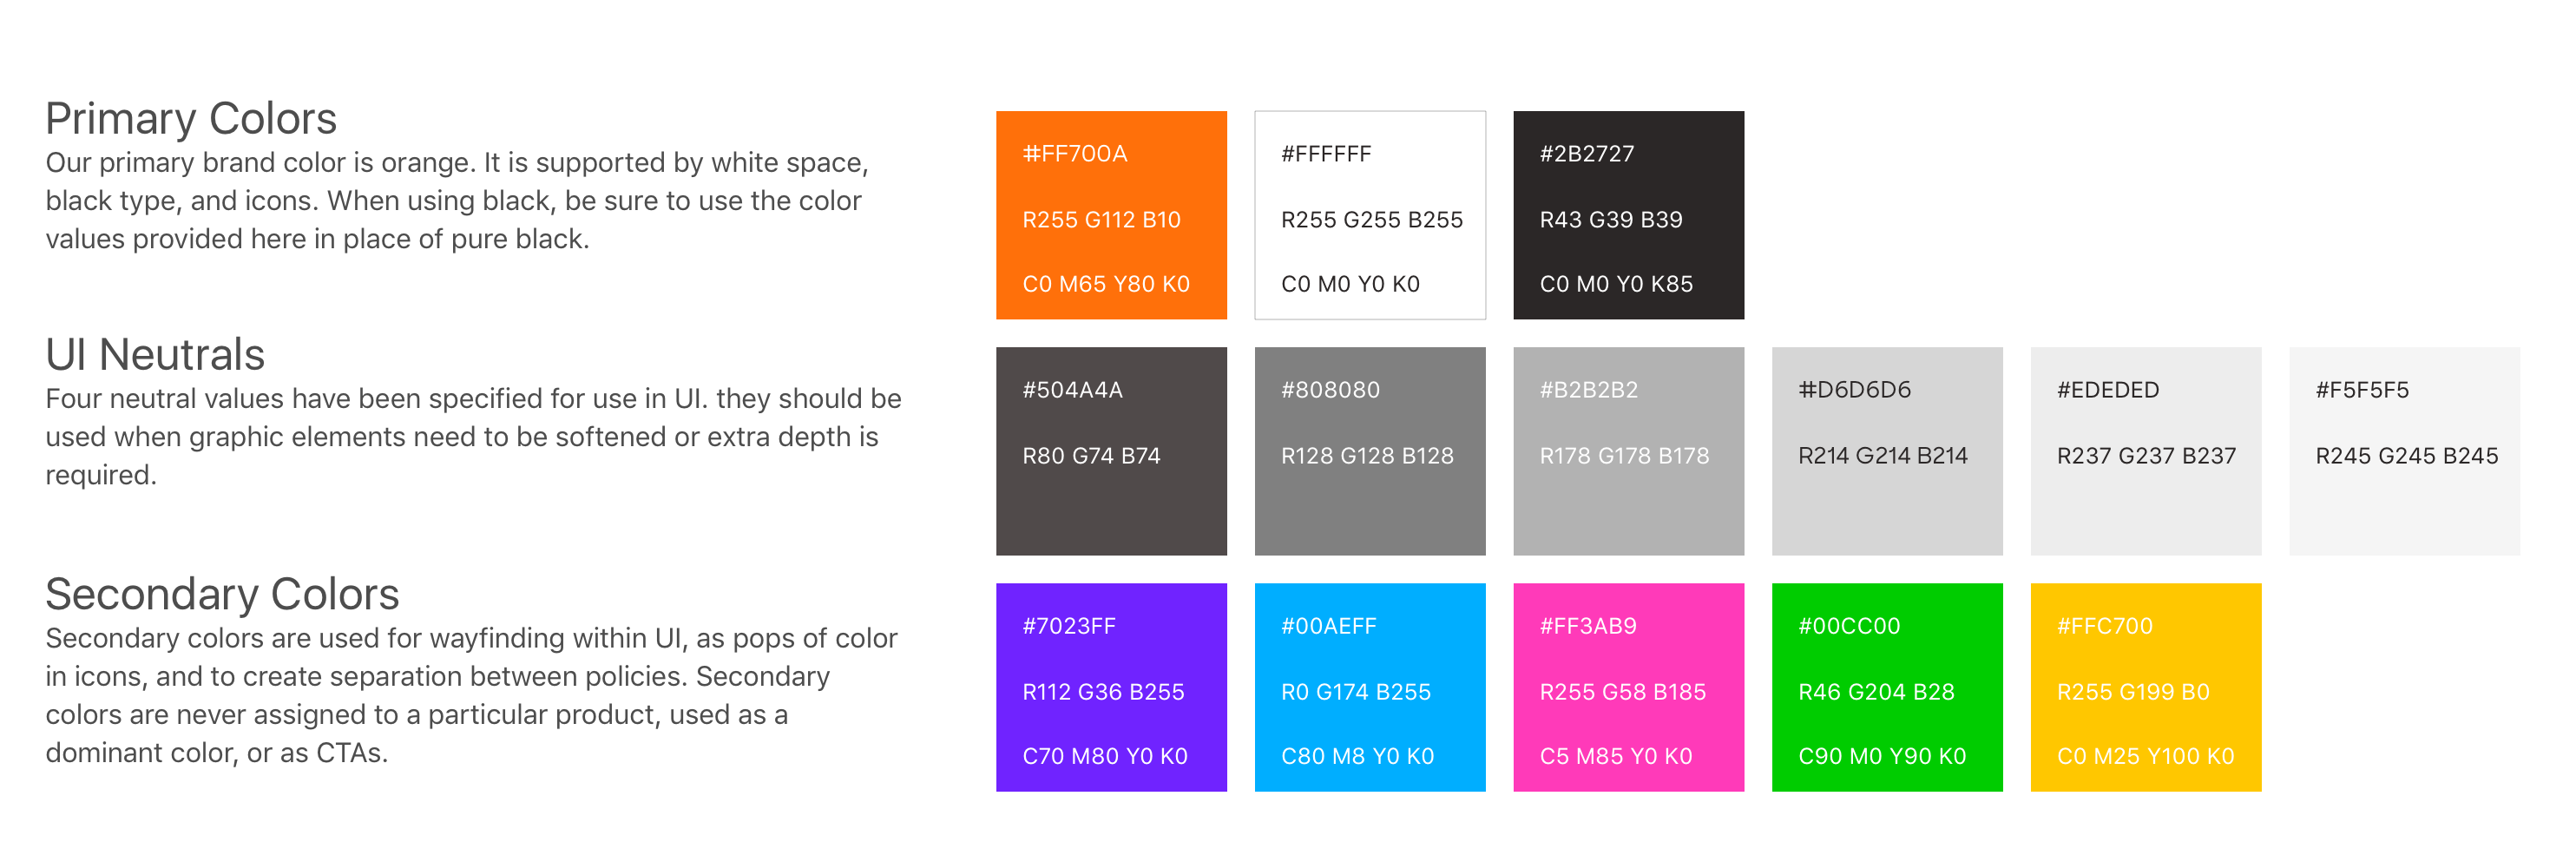
Task: Pick the dark #2B2727 swatch
Action: [1628, 215]
